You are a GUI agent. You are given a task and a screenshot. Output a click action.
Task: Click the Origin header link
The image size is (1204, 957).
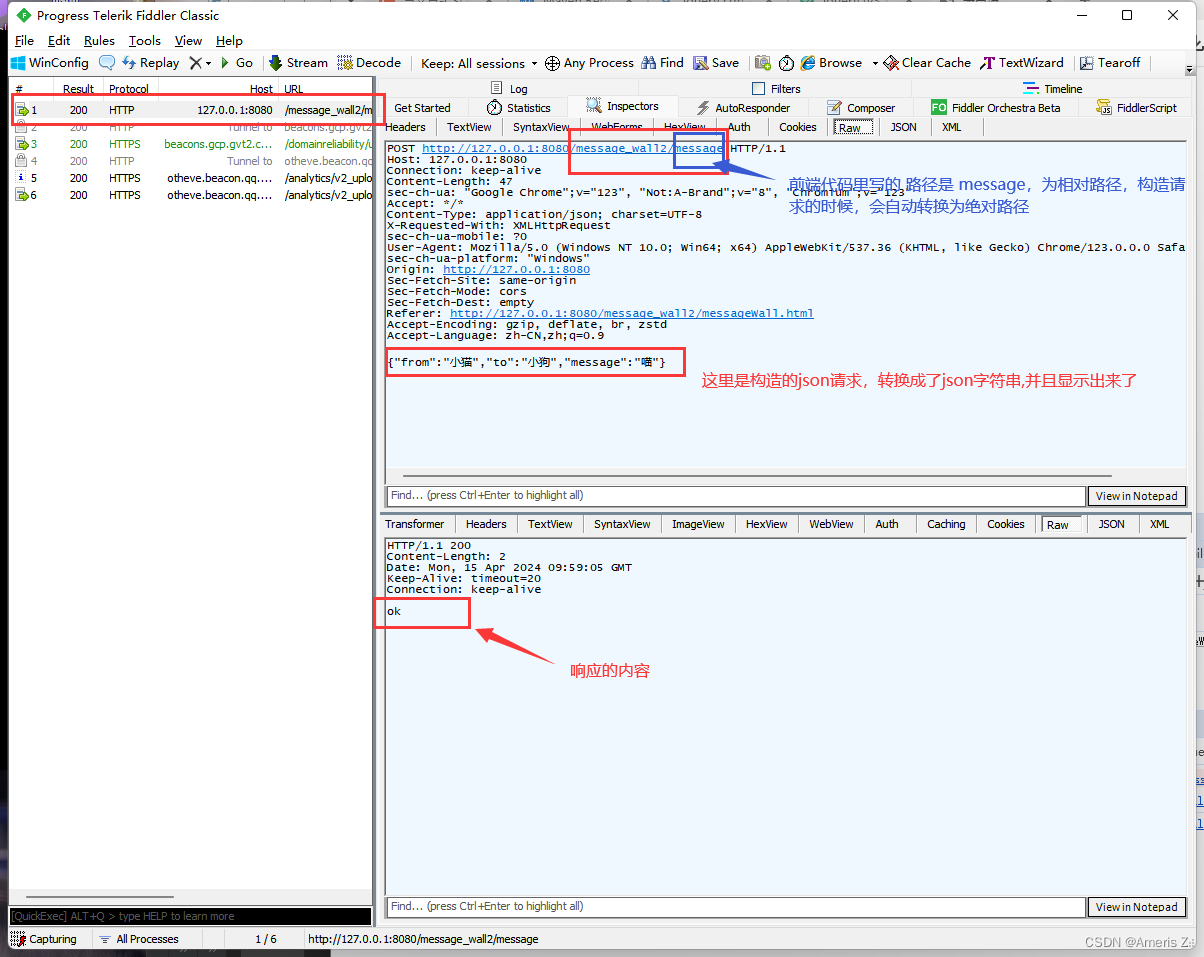tap(516, 269)
